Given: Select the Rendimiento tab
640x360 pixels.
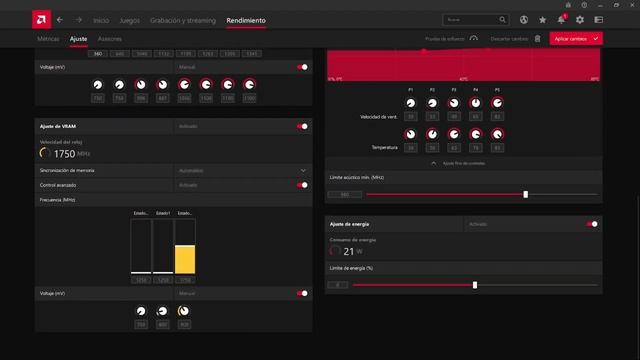Looking at the screenshot, I should point(246,20).
